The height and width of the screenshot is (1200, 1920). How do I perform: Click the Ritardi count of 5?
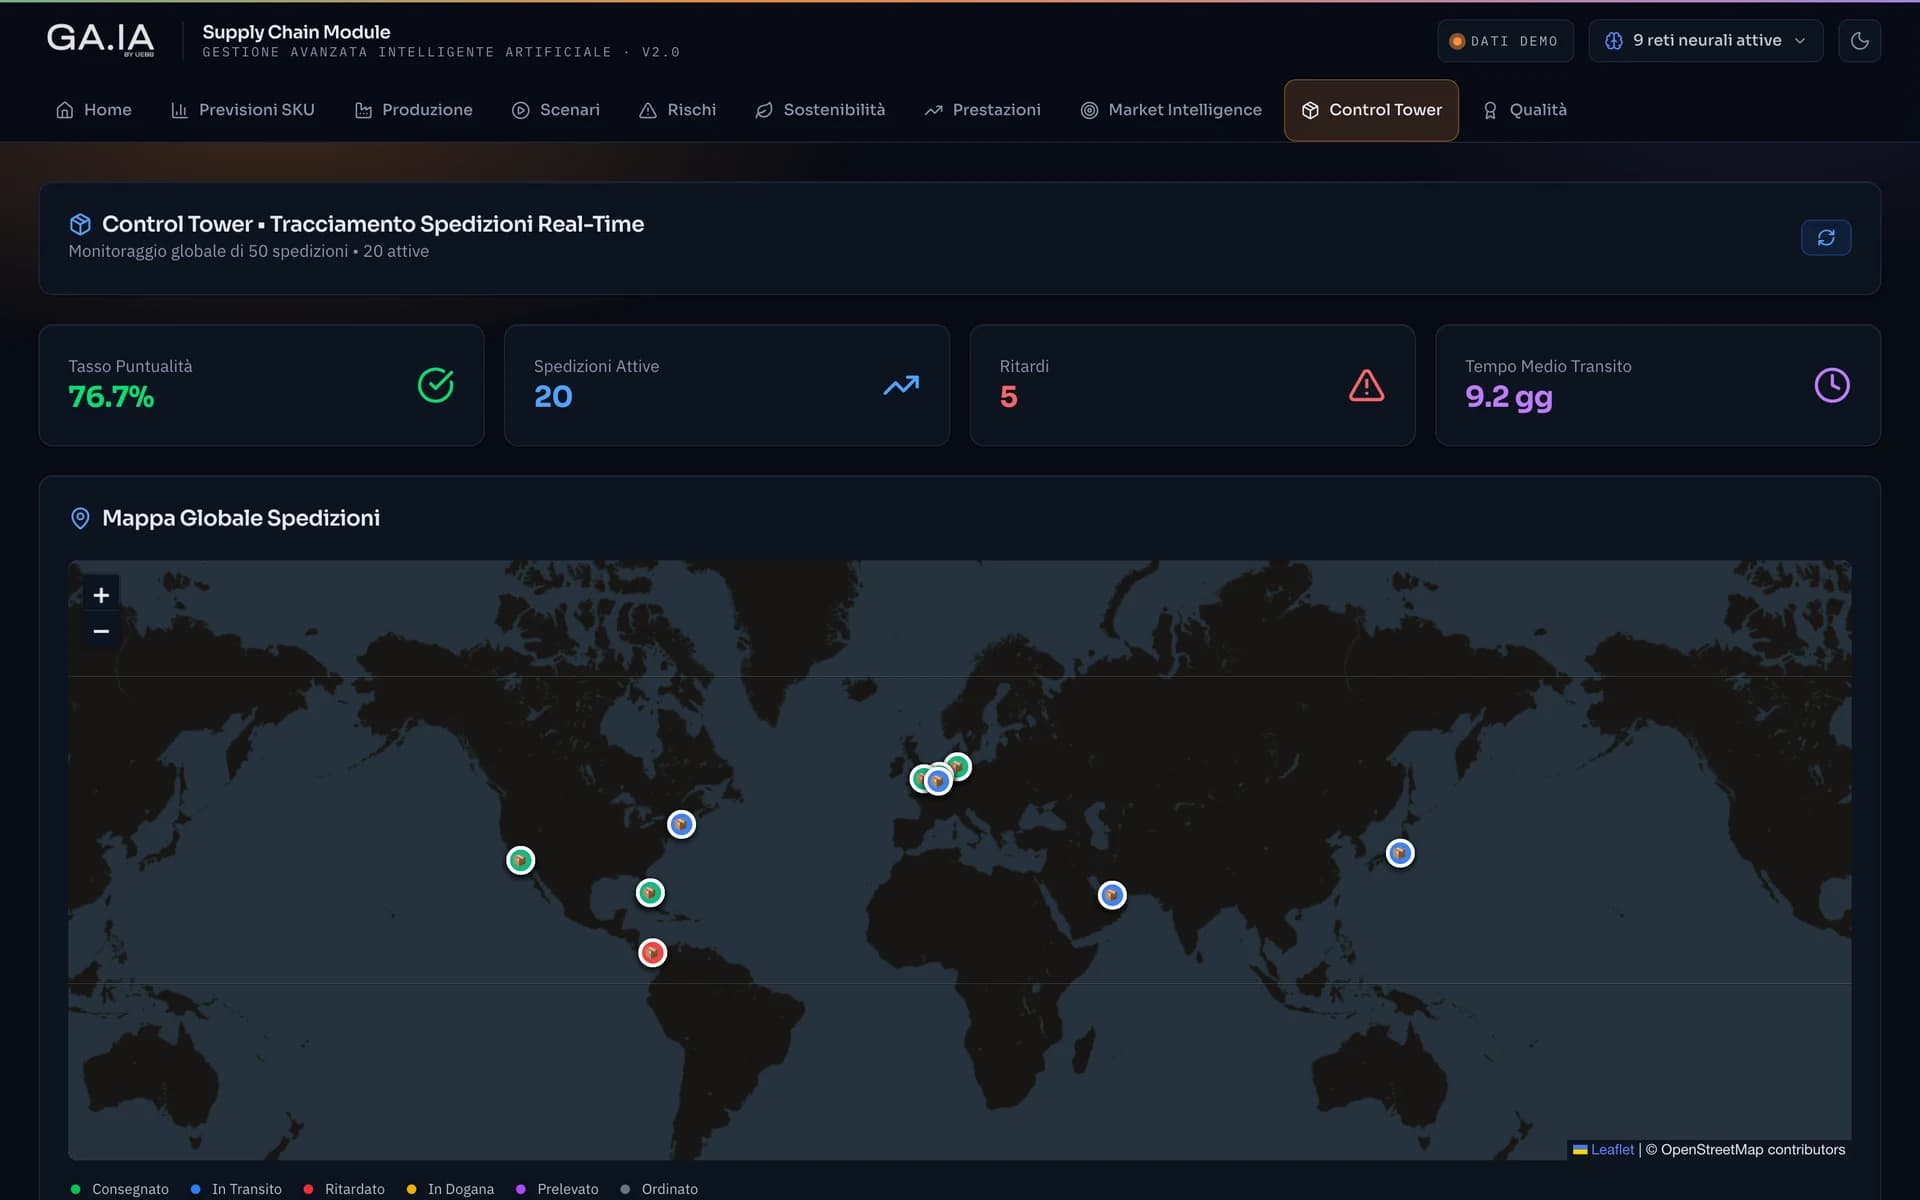point(1008,397)
